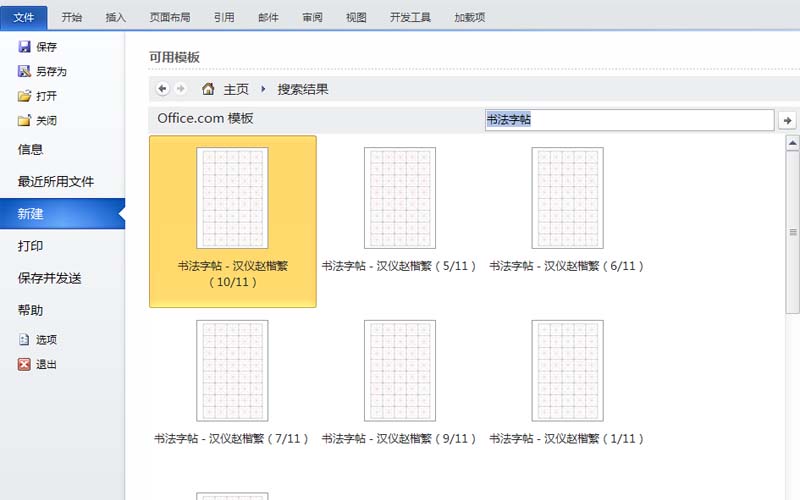Select the 汉仪赵楷繁 (1/11) template thumbnail
This screenshot has height=500, width=800.
tap(567, 370)
